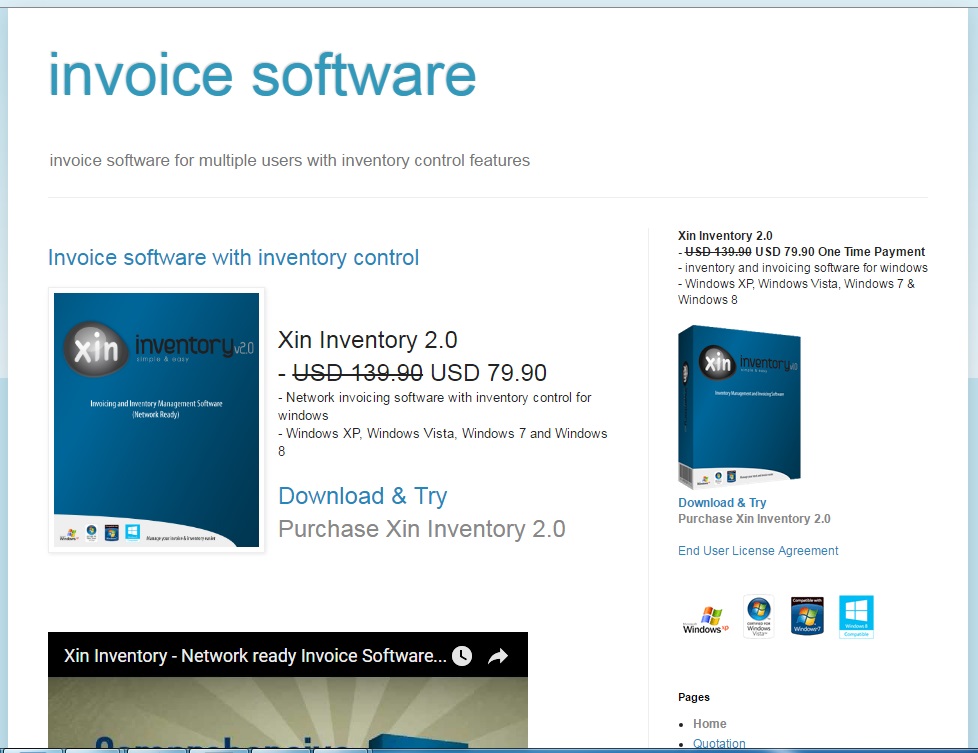Click the large Xin Inventory box image
Screen dimensions: 978x753
coord(157,420)
